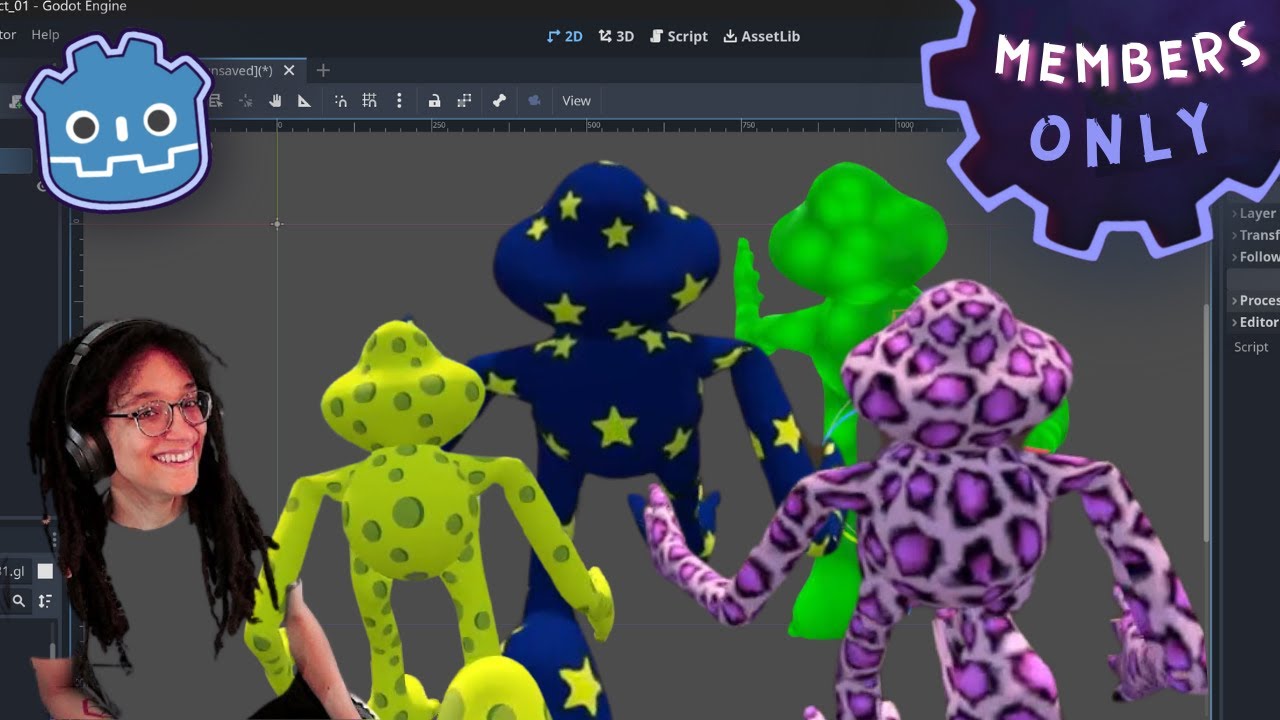This screenshot has height=720, width=1280.
Task: Expand the Transform property section
Action: coord(1254,235)
